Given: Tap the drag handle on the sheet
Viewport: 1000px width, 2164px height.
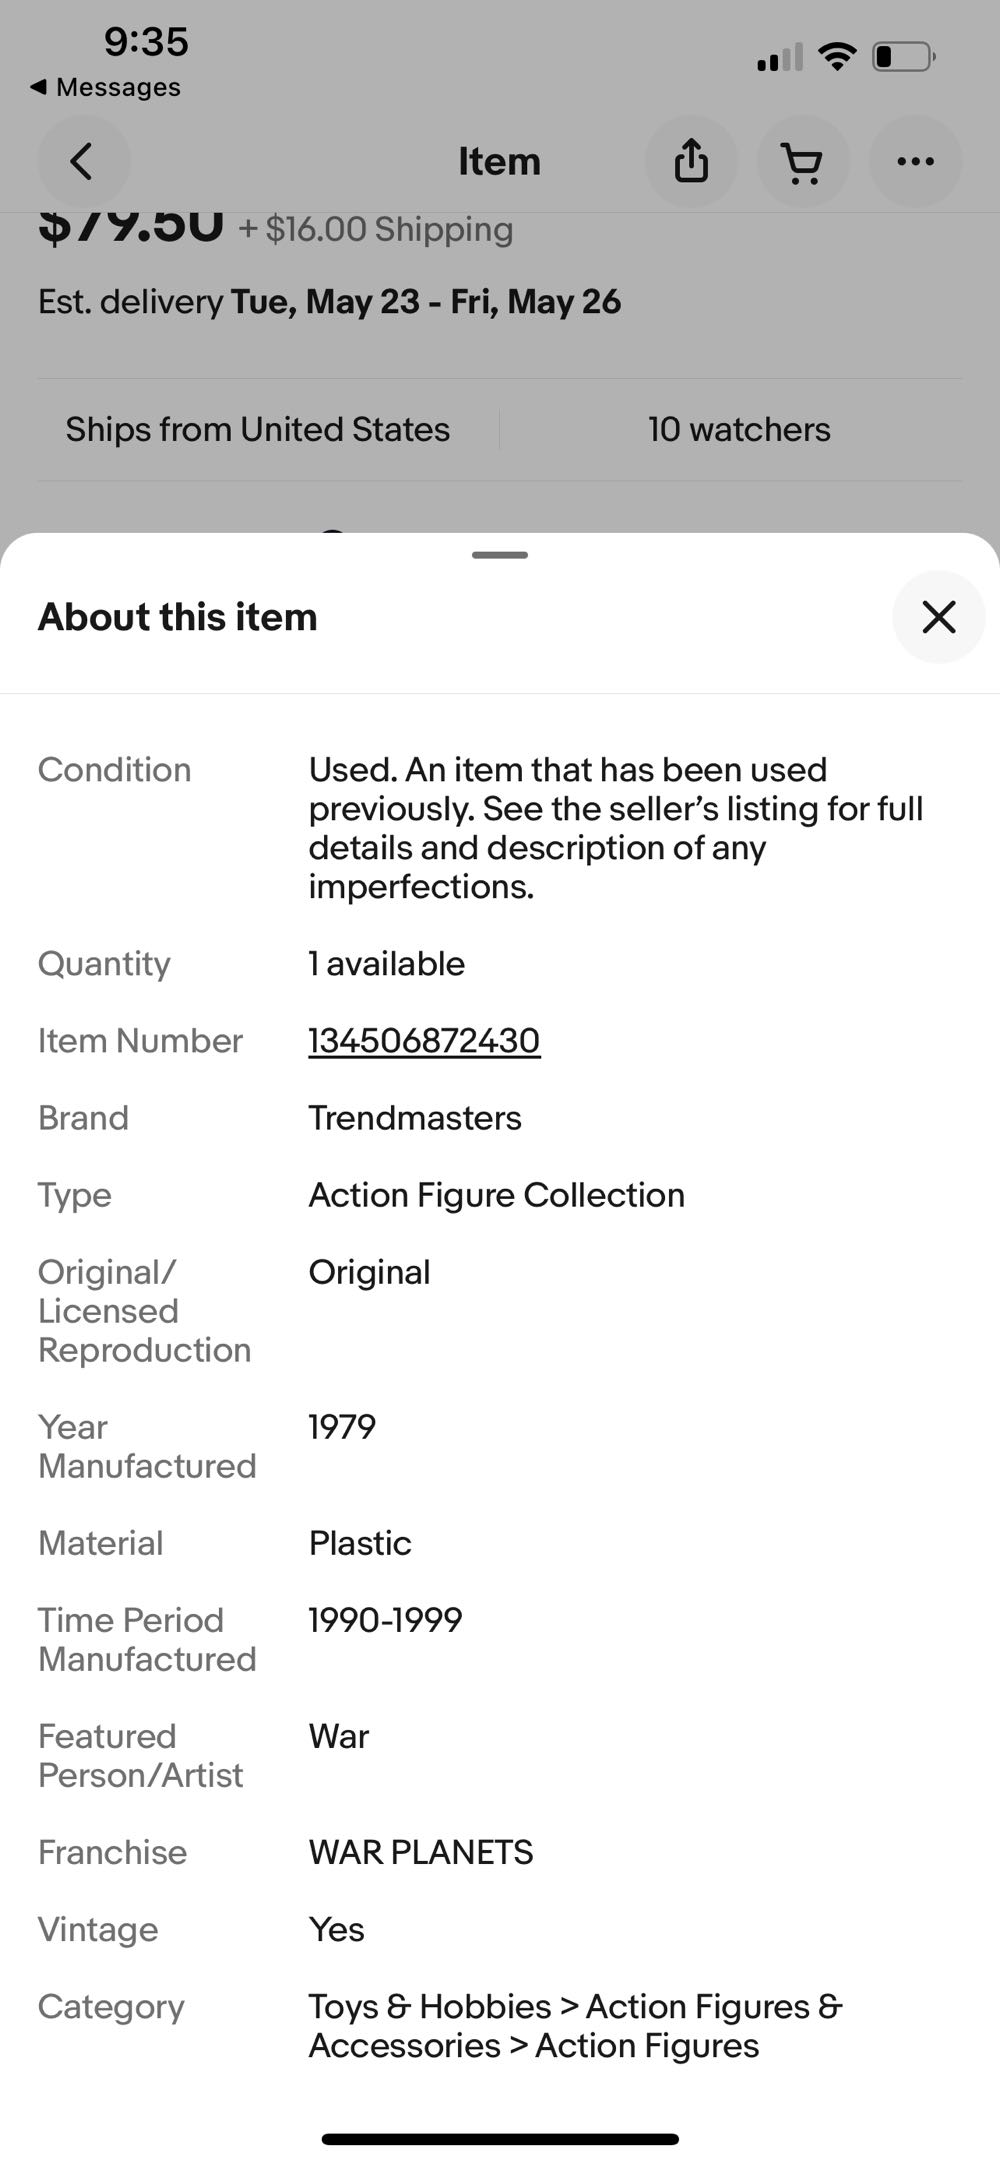Looking at the screenshot, I should click(x=499, y=555).
